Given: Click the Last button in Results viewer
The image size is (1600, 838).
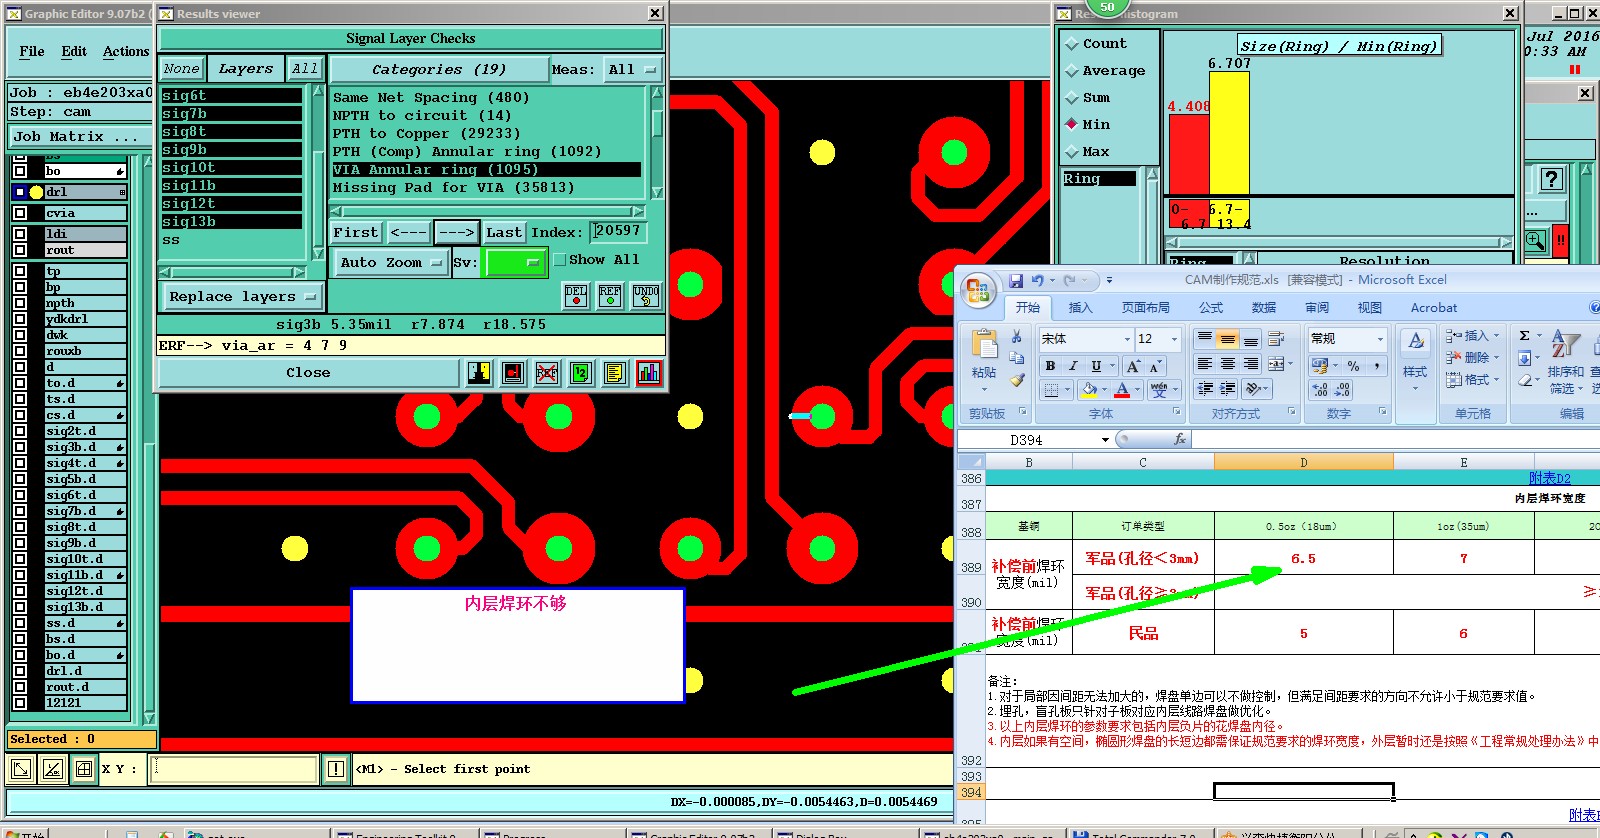Looking at the screenshot, I should point(504,232).
